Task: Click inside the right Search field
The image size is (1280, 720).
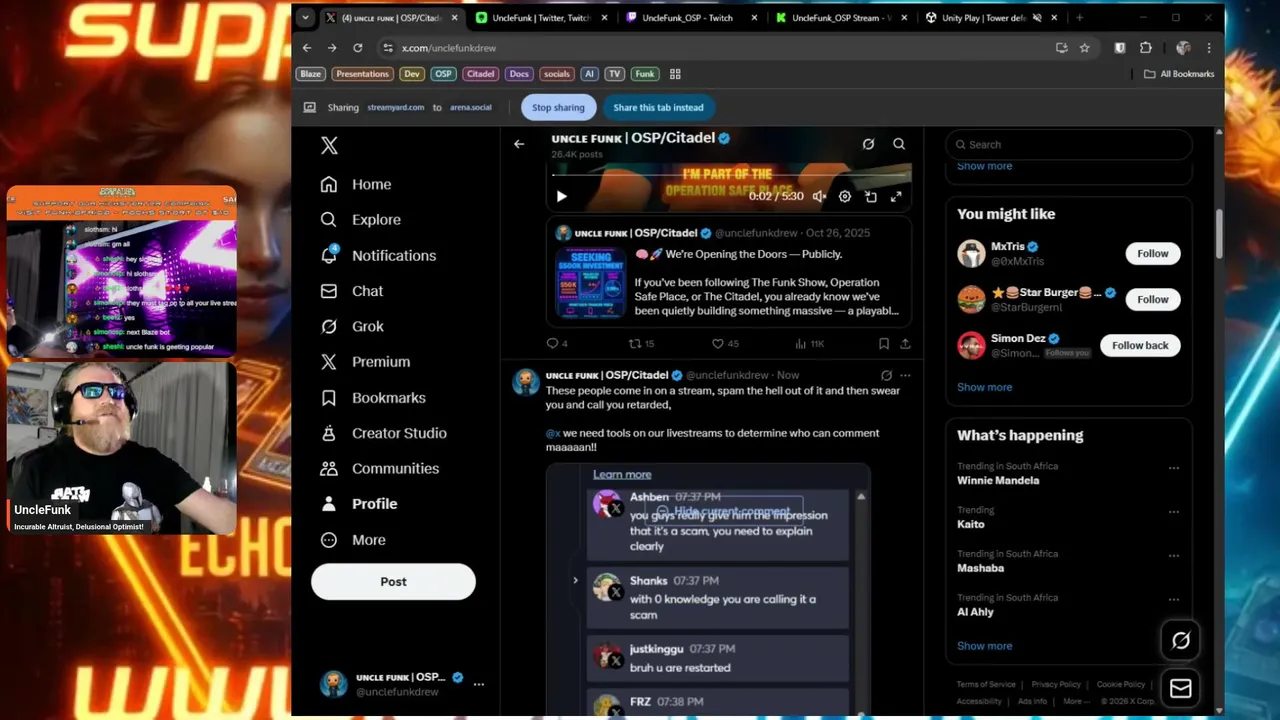Action: tap(1069, 145)
